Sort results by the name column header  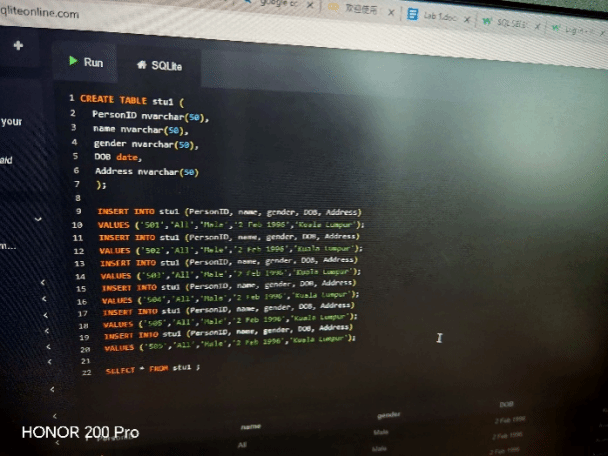pyautogui.click(x=250, y=426)
